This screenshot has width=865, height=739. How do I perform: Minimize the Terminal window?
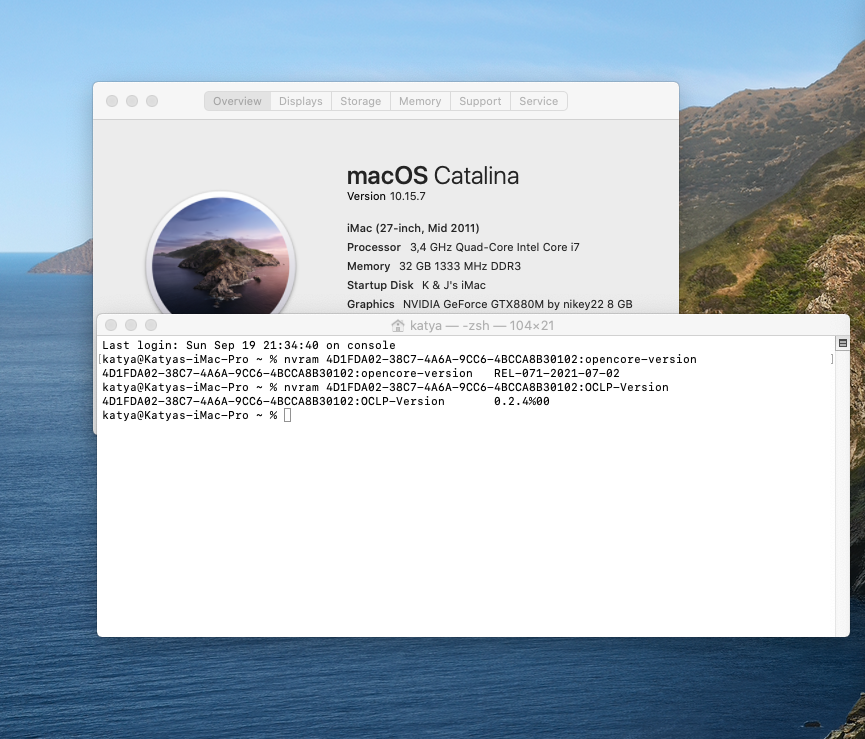(x=131, y=325)
